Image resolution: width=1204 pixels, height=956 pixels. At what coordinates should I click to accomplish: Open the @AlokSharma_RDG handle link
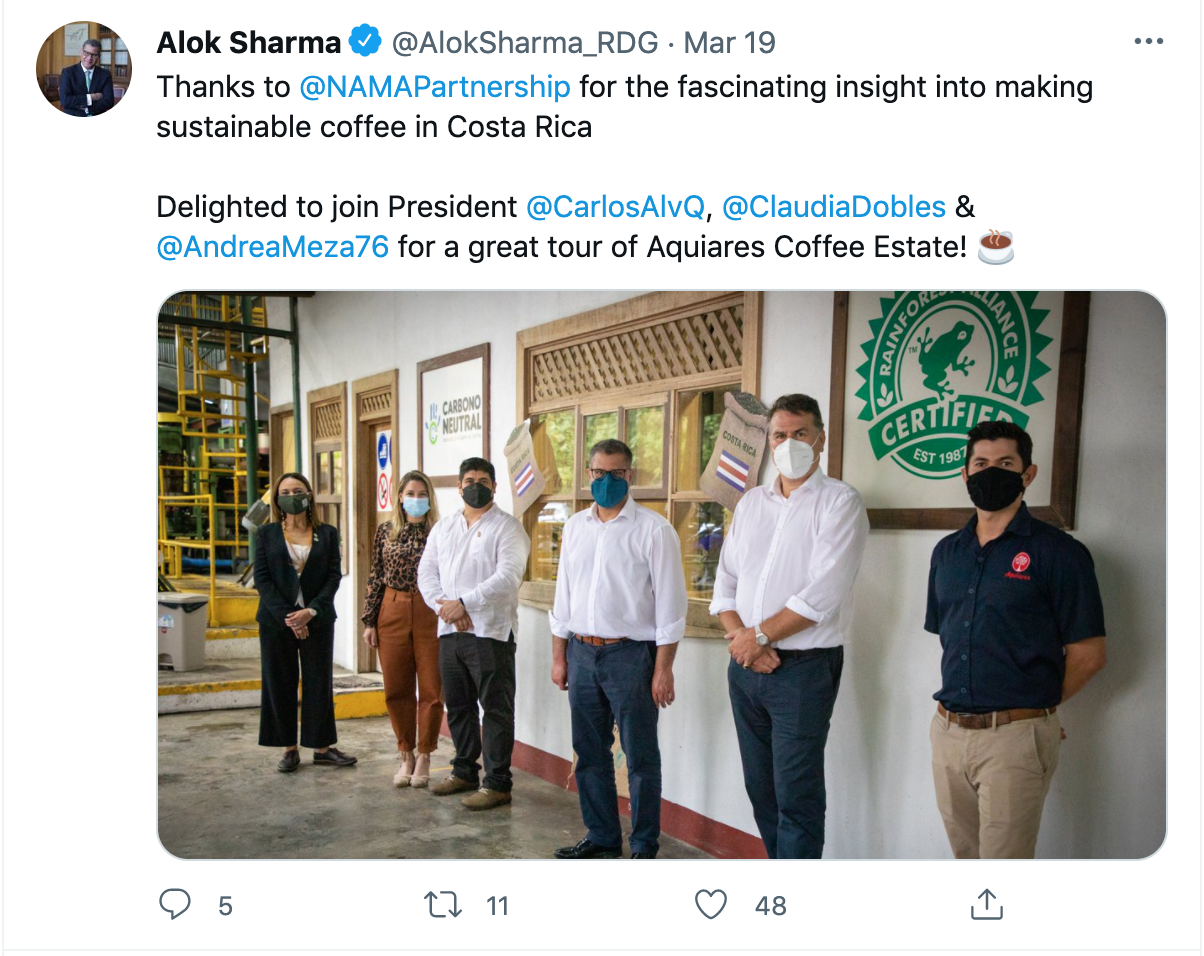(x=525, y=43)
